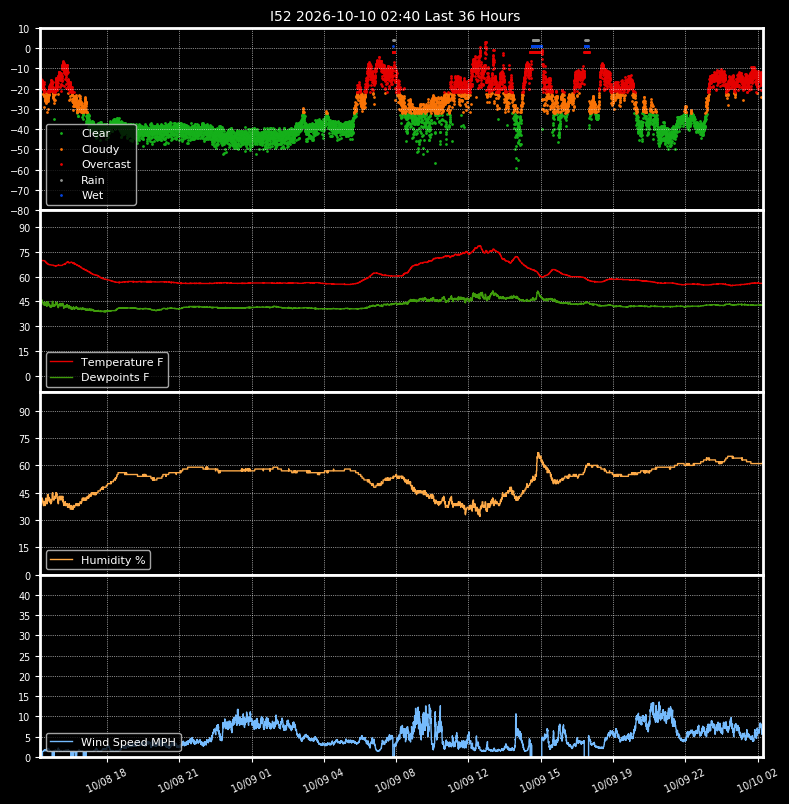Click the red dot marker beside 'Overcast'

[62, 165]
